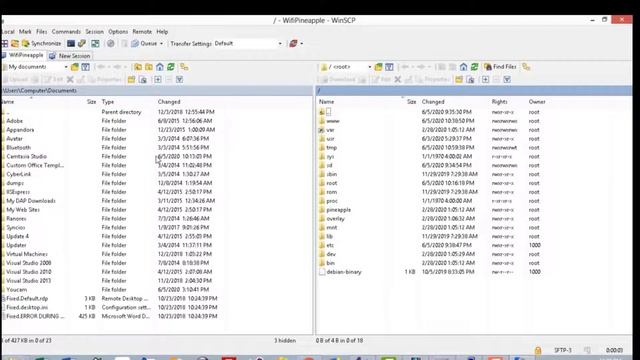Select the overlay folder in remote panel
Image resolution: width=640 pixels, height=360 pixels.
tap(336, 219)
